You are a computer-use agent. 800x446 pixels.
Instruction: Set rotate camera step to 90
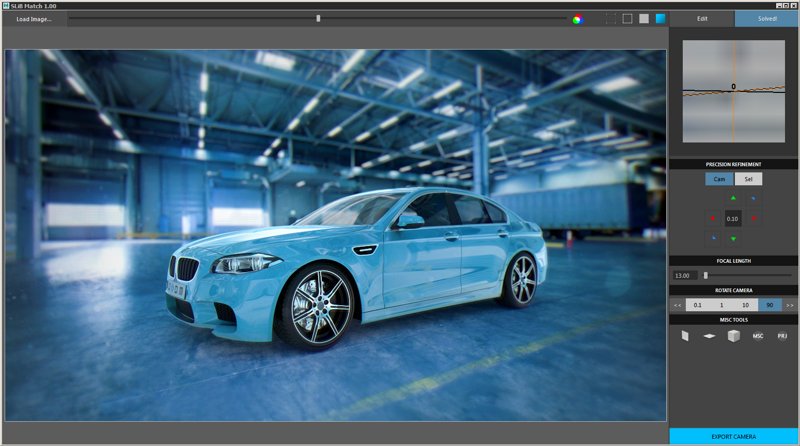[x=770, y=305]
